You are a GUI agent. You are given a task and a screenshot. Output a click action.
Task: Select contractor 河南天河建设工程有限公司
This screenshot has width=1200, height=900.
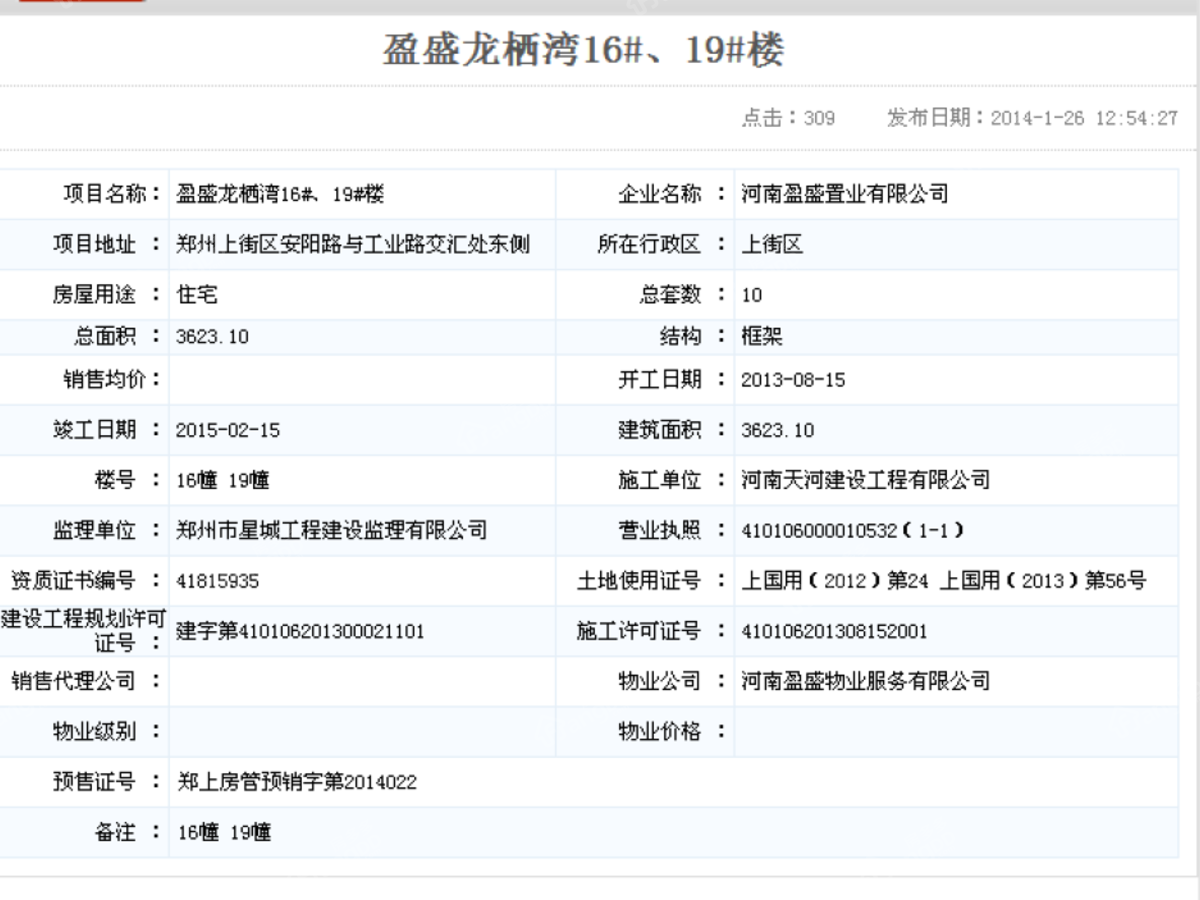(866, 480)
